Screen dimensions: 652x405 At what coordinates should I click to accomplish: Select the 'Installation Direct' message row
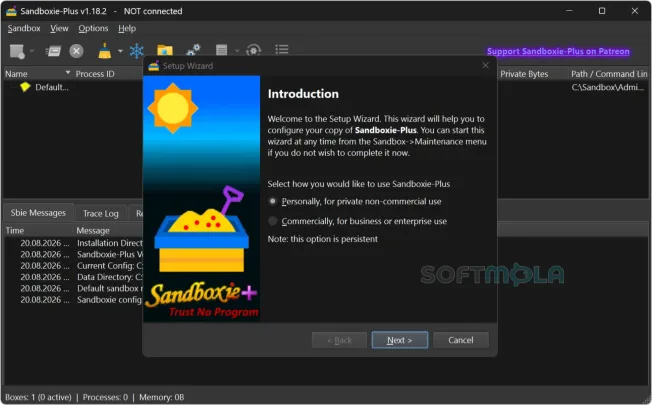(81, 243)
